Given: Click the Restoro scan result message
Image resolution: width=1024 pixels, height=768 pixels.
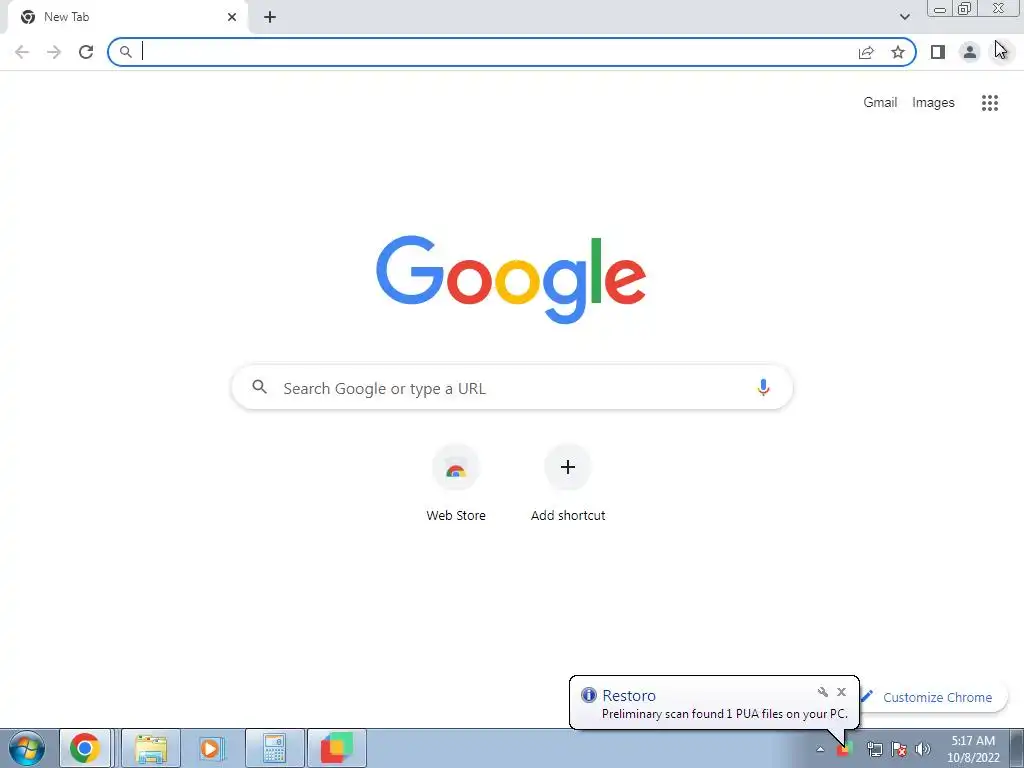Looking at the screenshot, I should (x=724, y=714).
